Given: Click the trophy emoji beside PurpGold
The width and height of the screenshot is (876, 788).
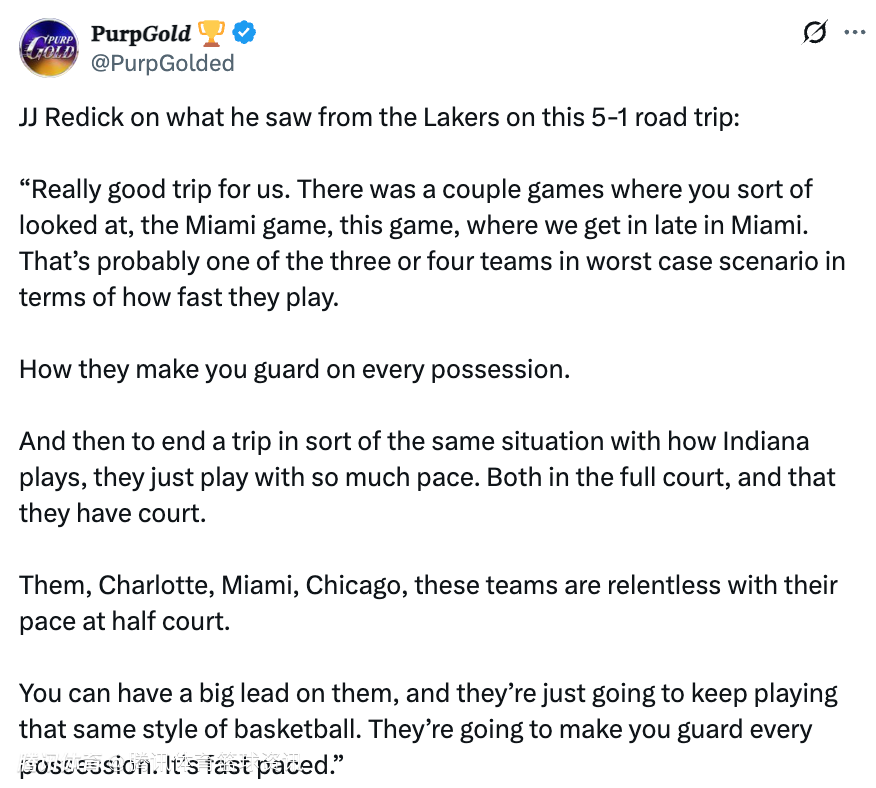Looking at the screenshot, I should pos(211,33).
